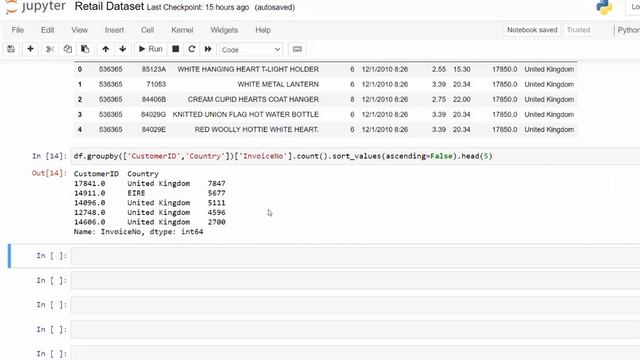Image resolution: width=640 pixels, height=360 pixels.
Task: Open the Kernel menu
Action: pos(182,30)
